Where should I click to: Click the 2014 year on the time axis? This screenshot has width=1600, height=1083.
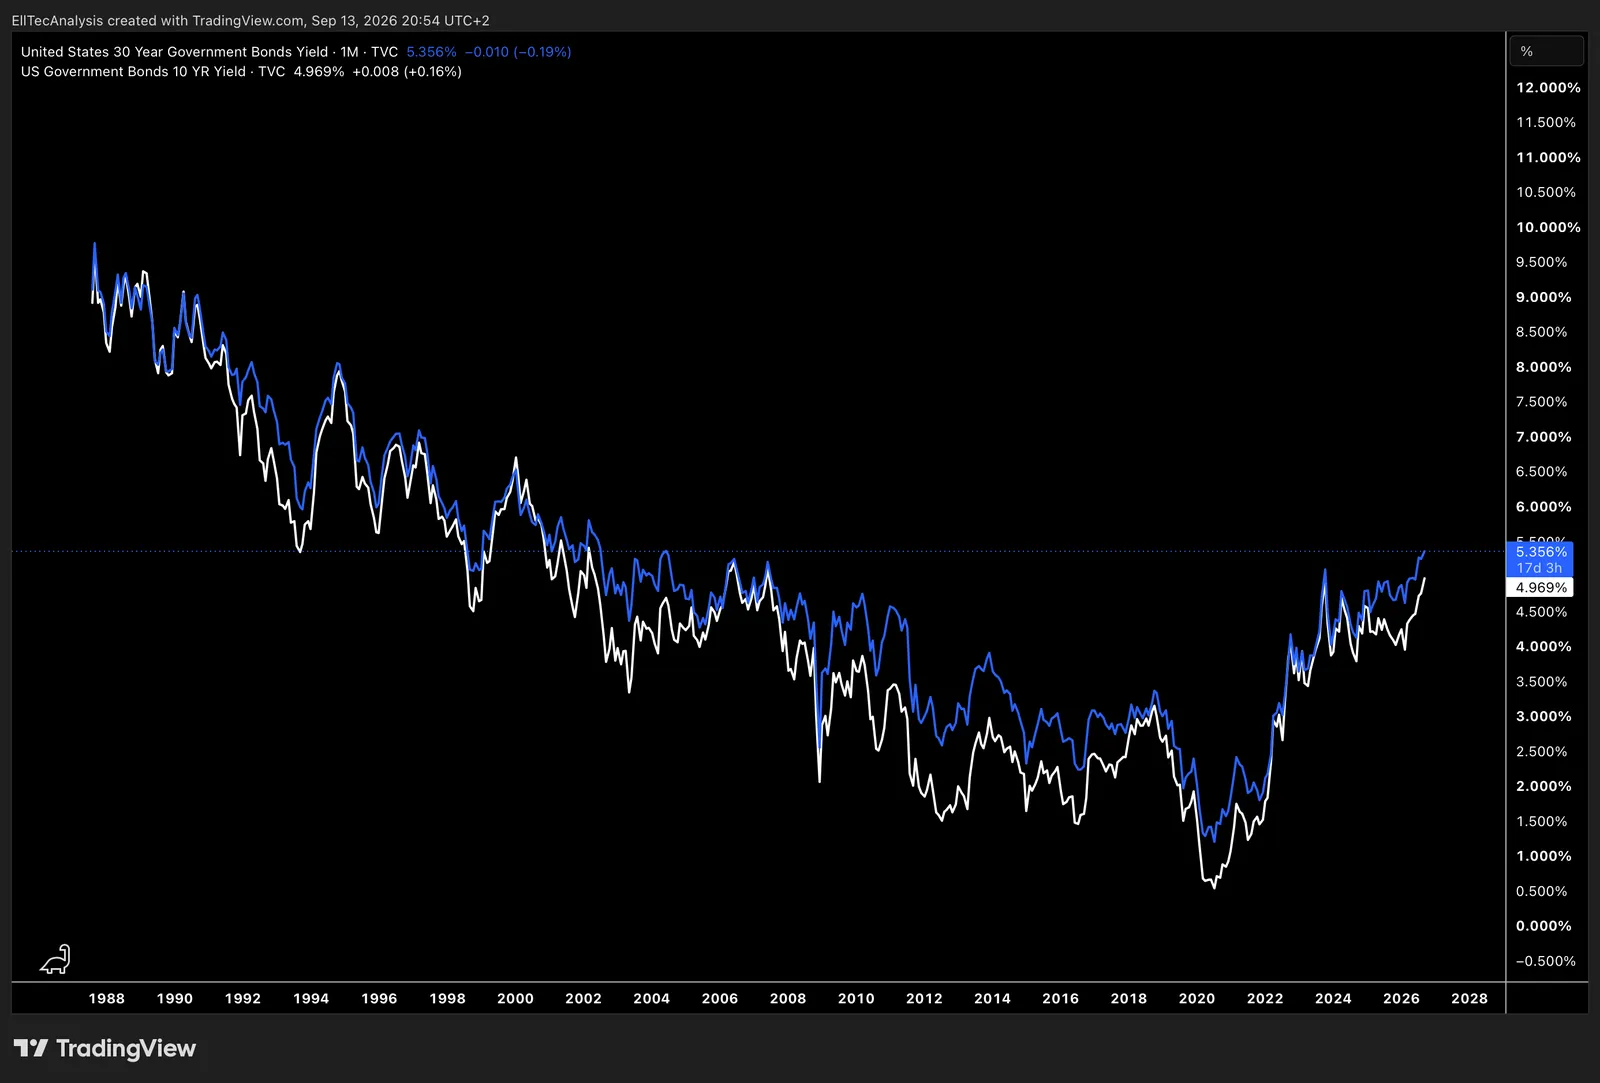(992, 998)
